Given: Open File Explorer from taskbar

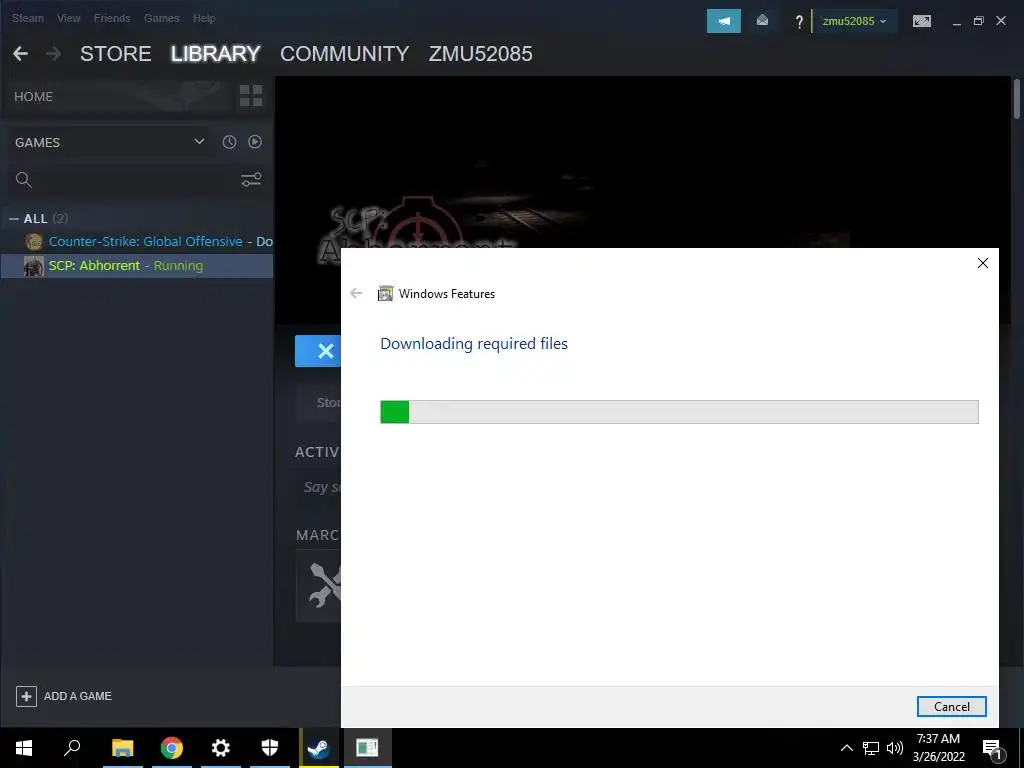Looking at the screenshot, I should [x=122, y=748].
